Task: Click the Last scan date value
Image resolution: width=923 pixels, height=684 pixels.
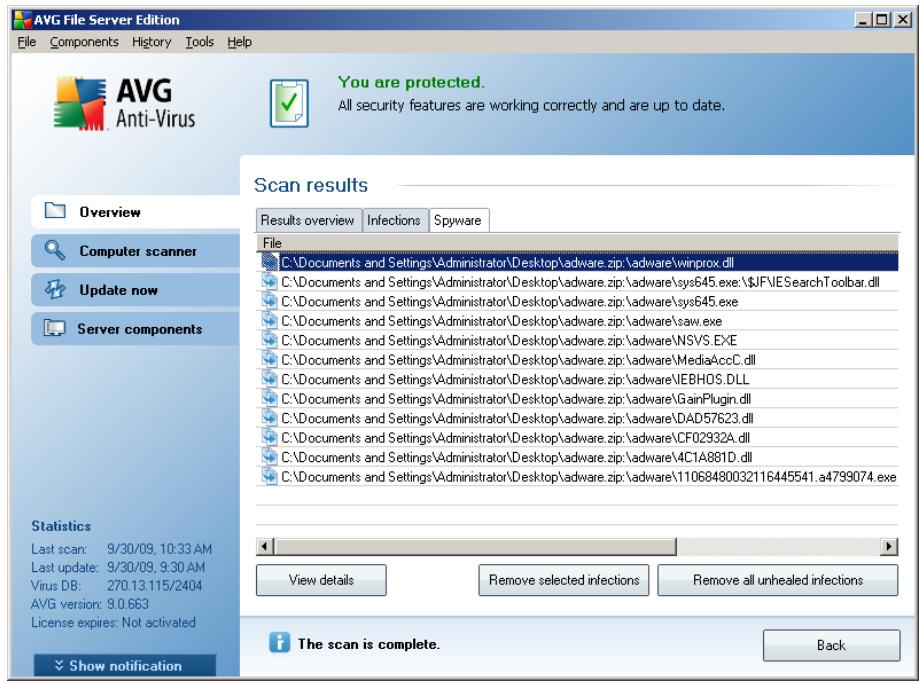Action: 159,549
